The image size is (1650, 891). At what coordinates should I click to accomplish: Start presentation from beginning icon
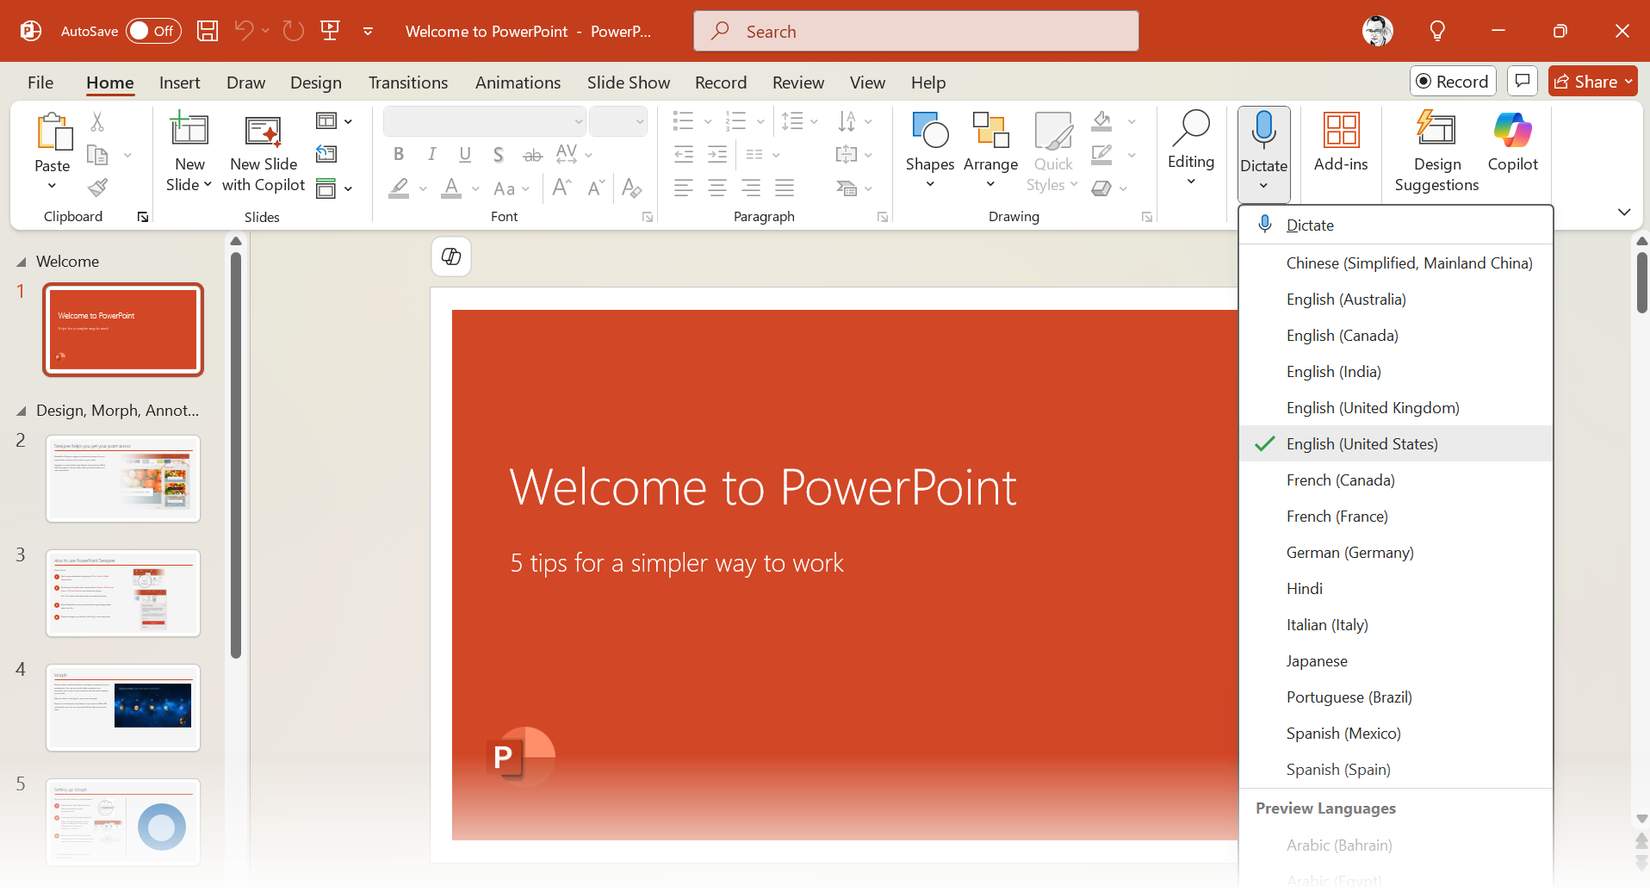point(330,31)
